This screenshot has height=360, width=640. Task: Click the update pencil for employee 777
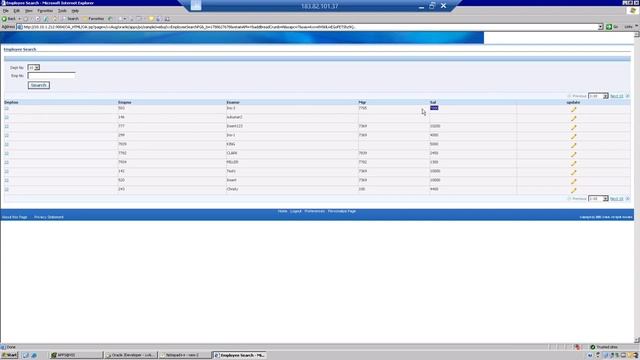(573, 127)
